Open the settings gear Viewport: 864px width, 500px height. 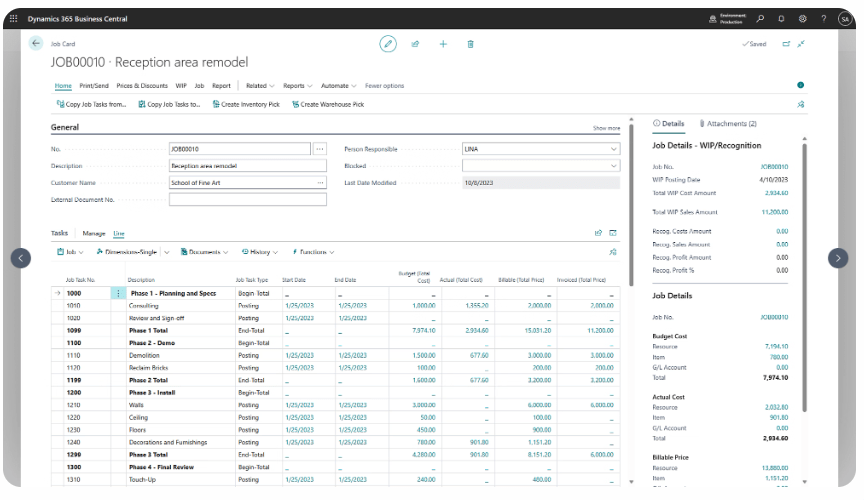(x=802, y=18)
